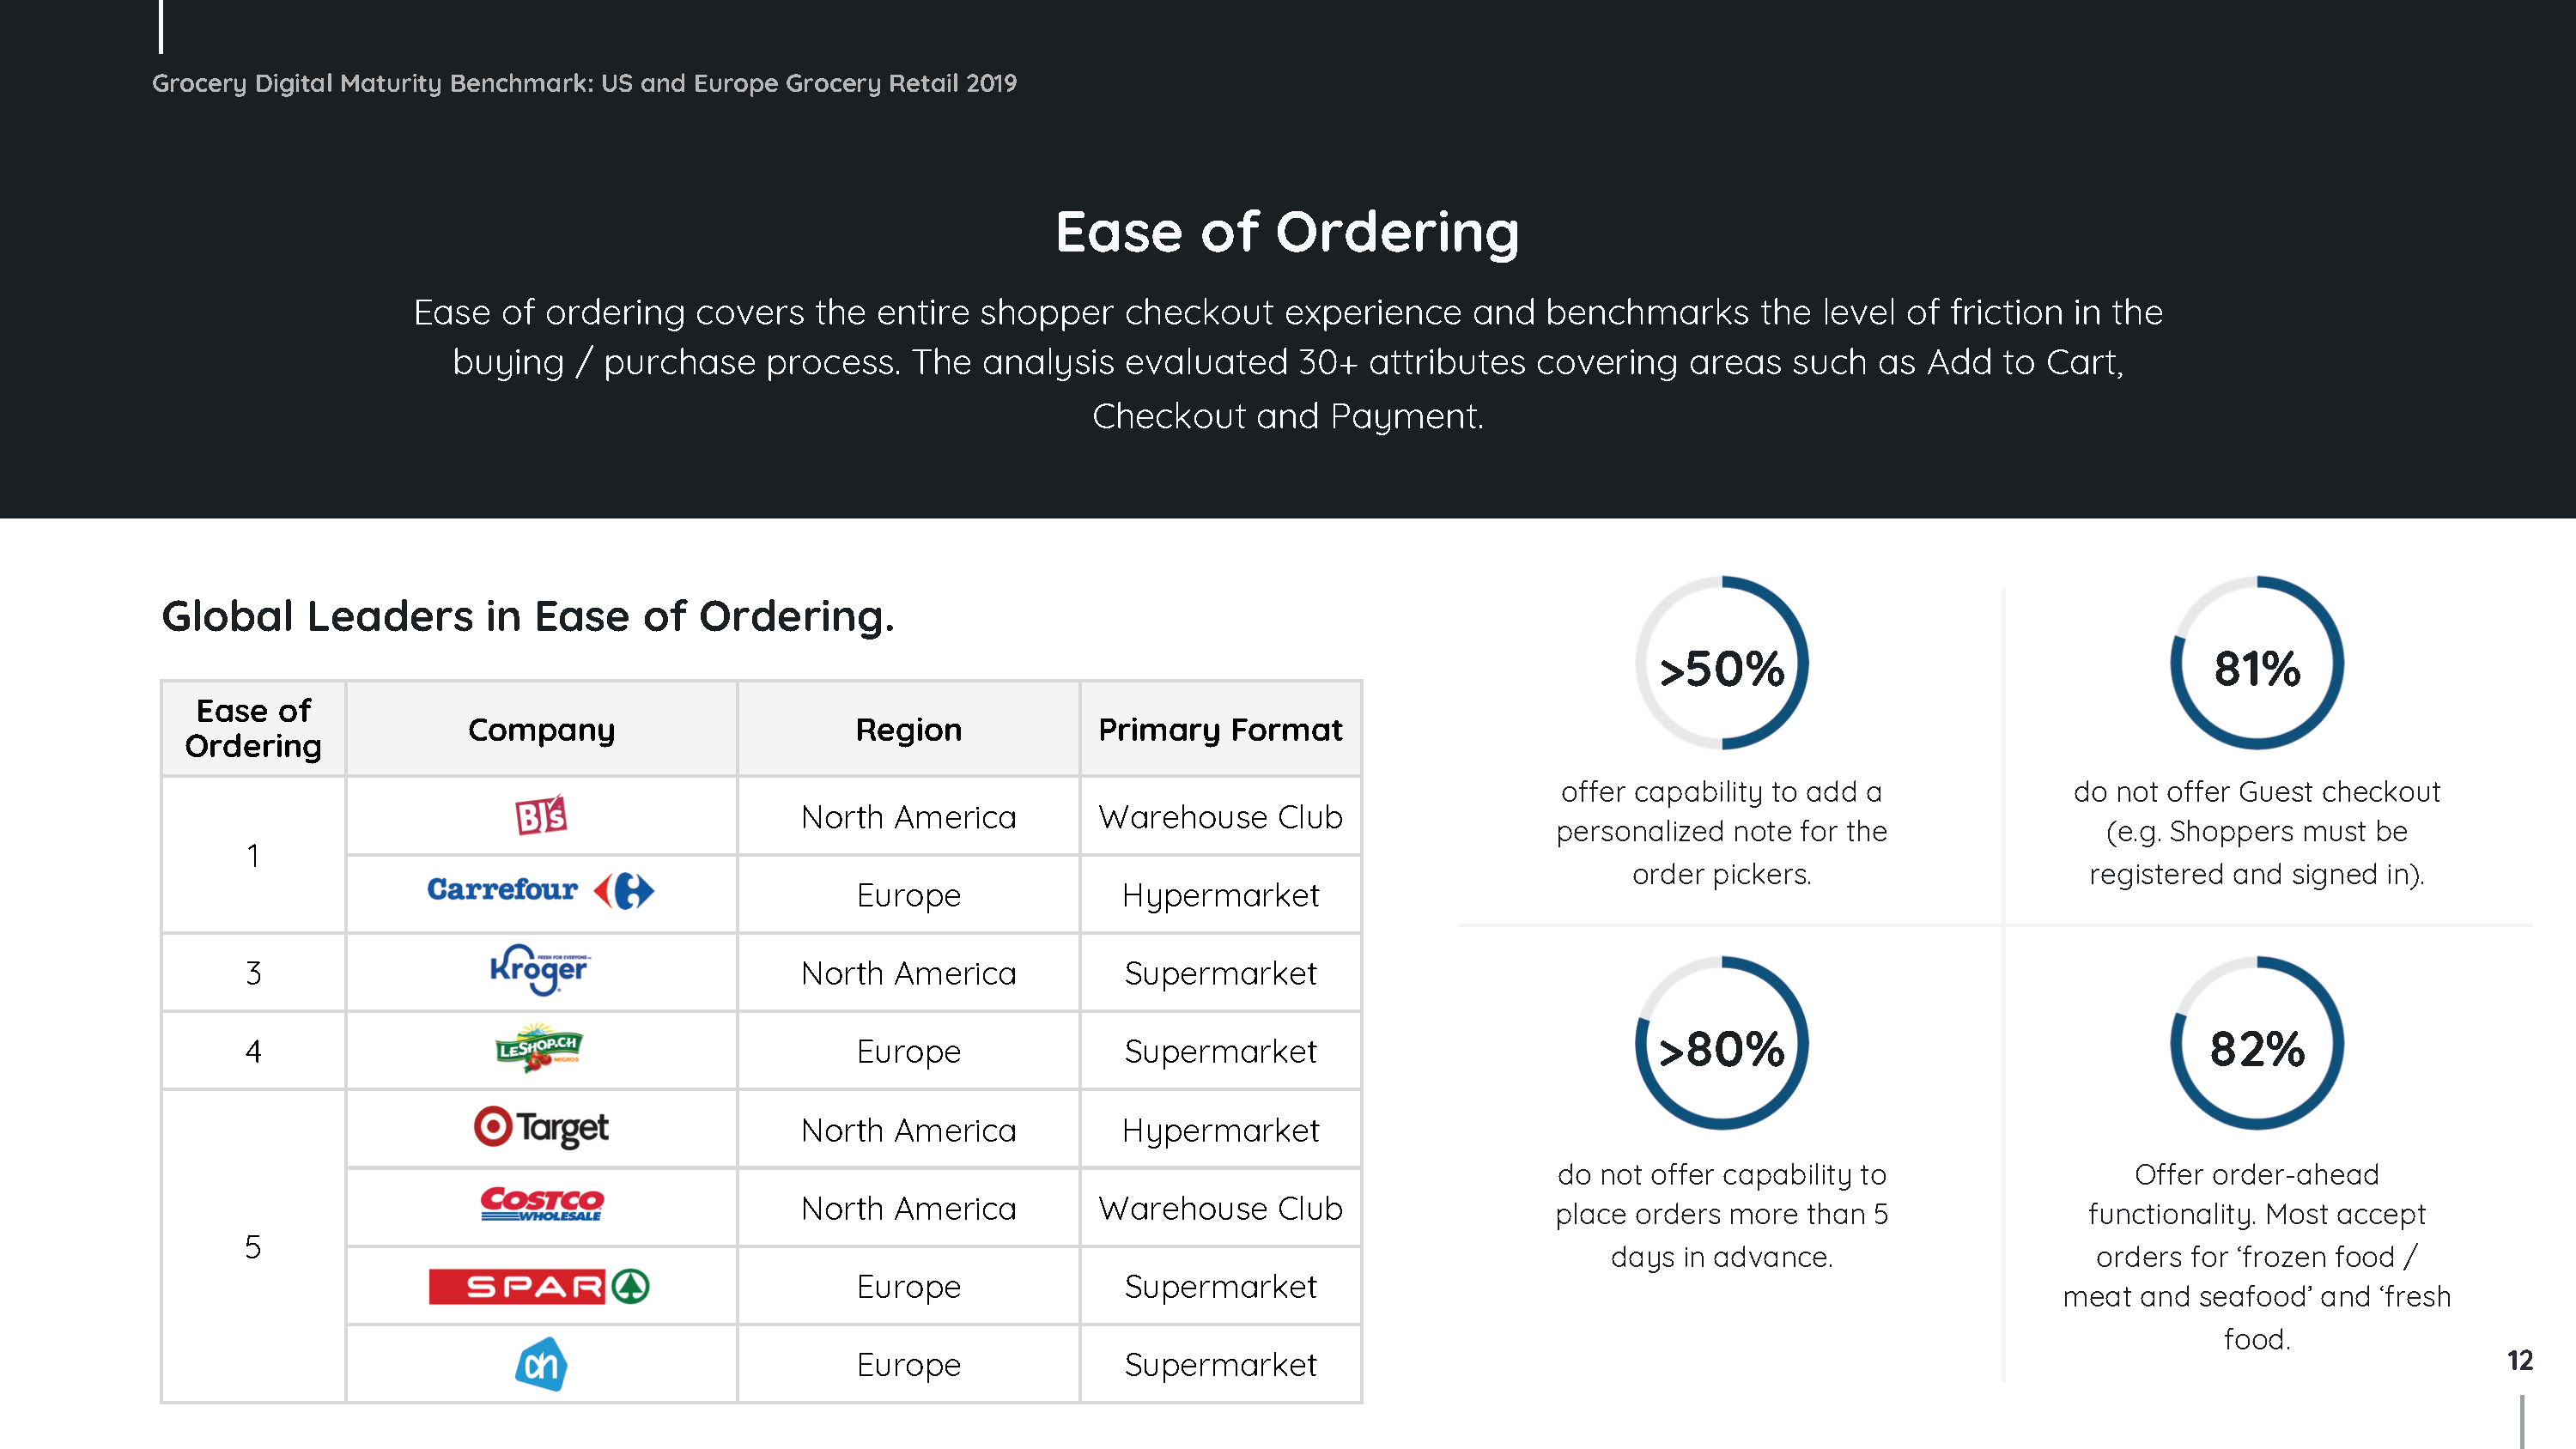Click Warehouse Club in the BJ's row
The image size is (2576, 1449).
1220,817
